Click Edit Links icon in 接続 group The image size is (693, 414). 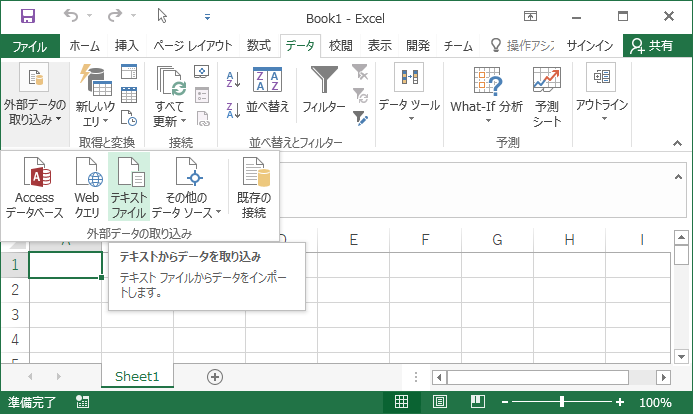point(202,118)
